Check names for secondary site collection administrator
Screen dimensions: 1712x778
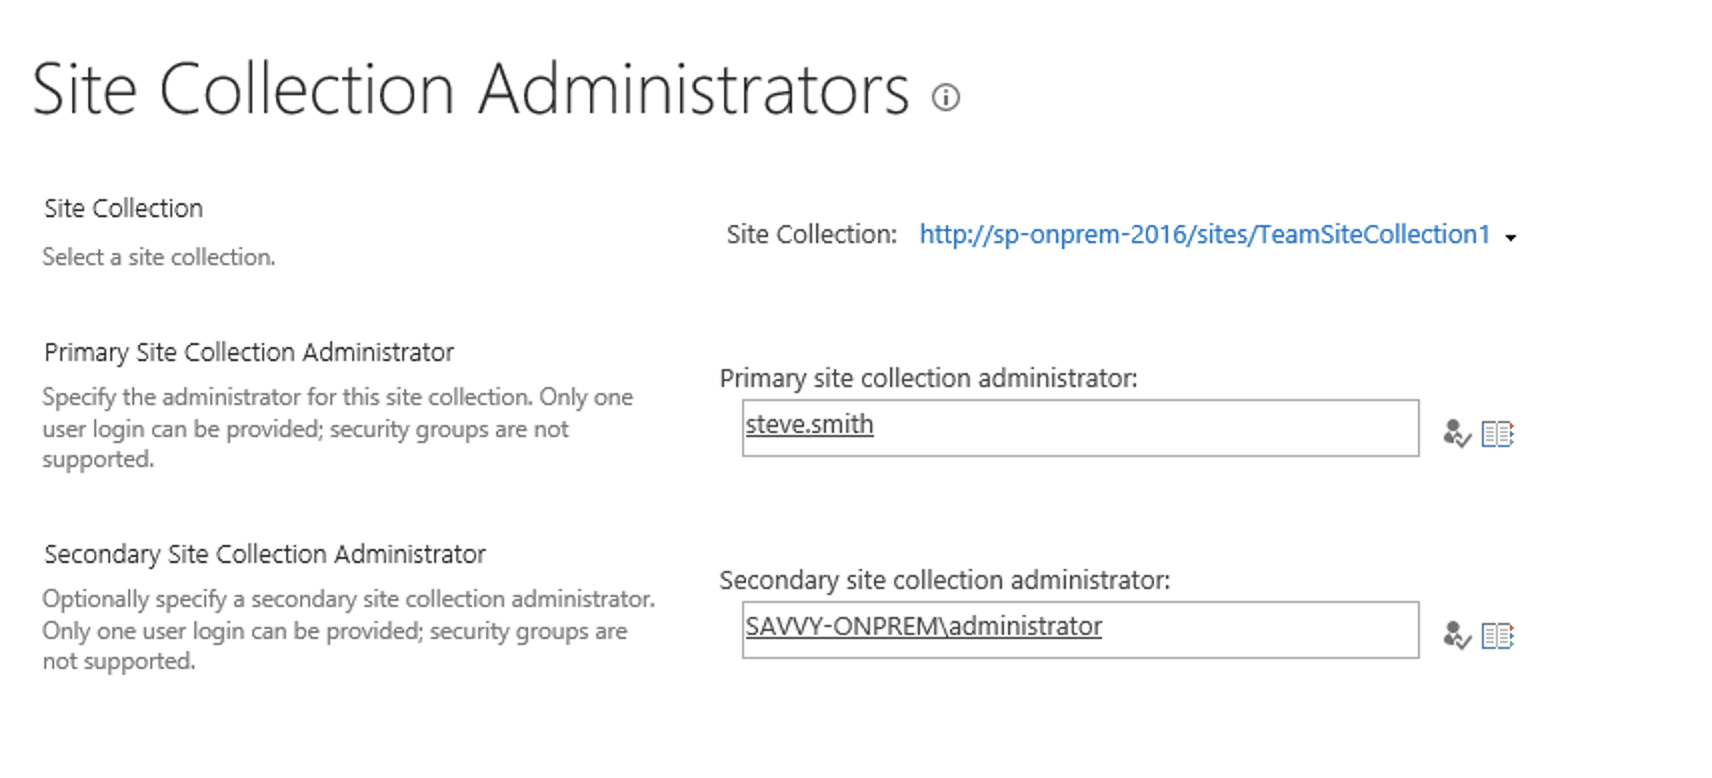pos(1456,636)
